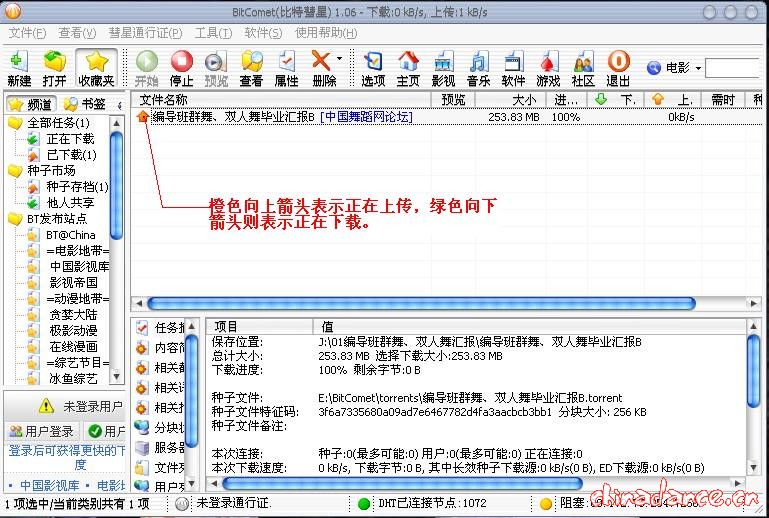Click the details pane vertical scrollbar
Image resolution: width=769 pixels, height=518 pixels.
tap(754, 370)
